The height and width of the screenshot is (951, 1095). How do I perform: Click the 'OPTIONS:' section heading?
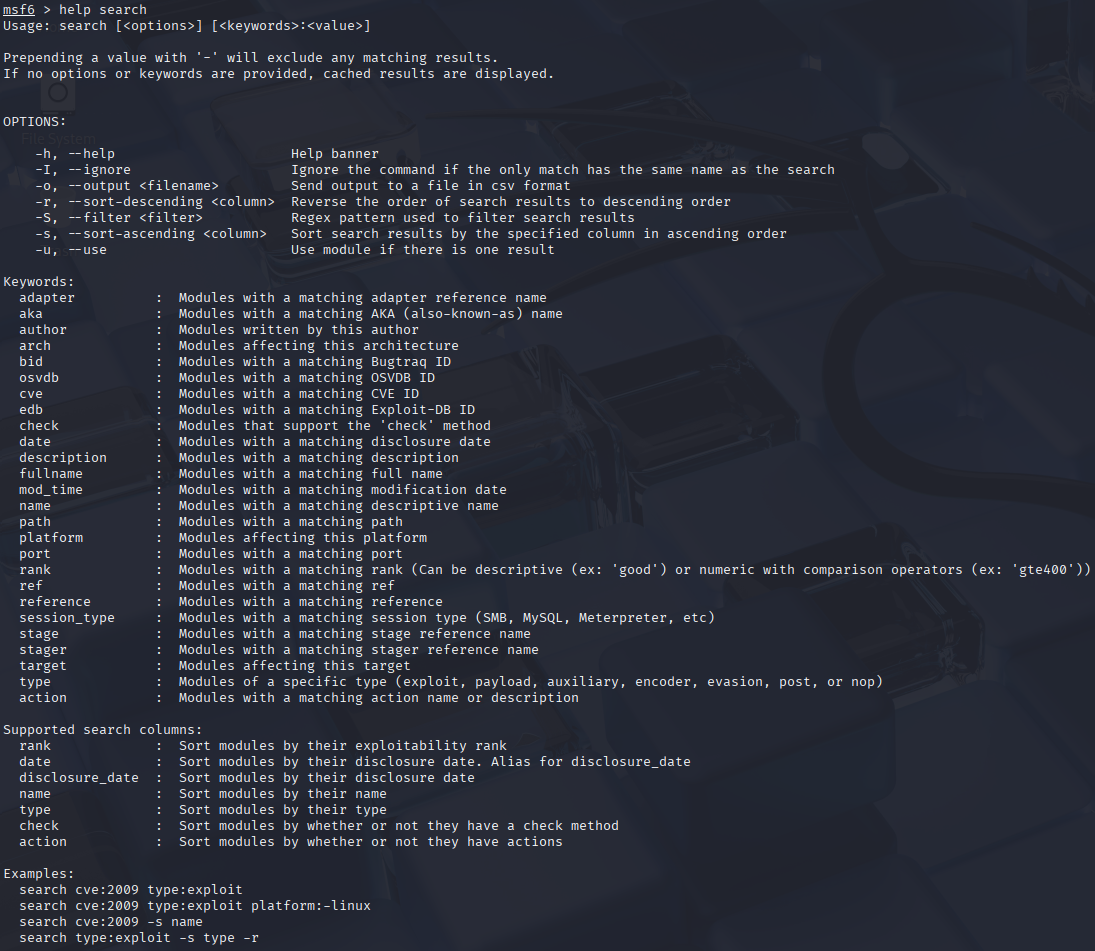pos(35,122)
